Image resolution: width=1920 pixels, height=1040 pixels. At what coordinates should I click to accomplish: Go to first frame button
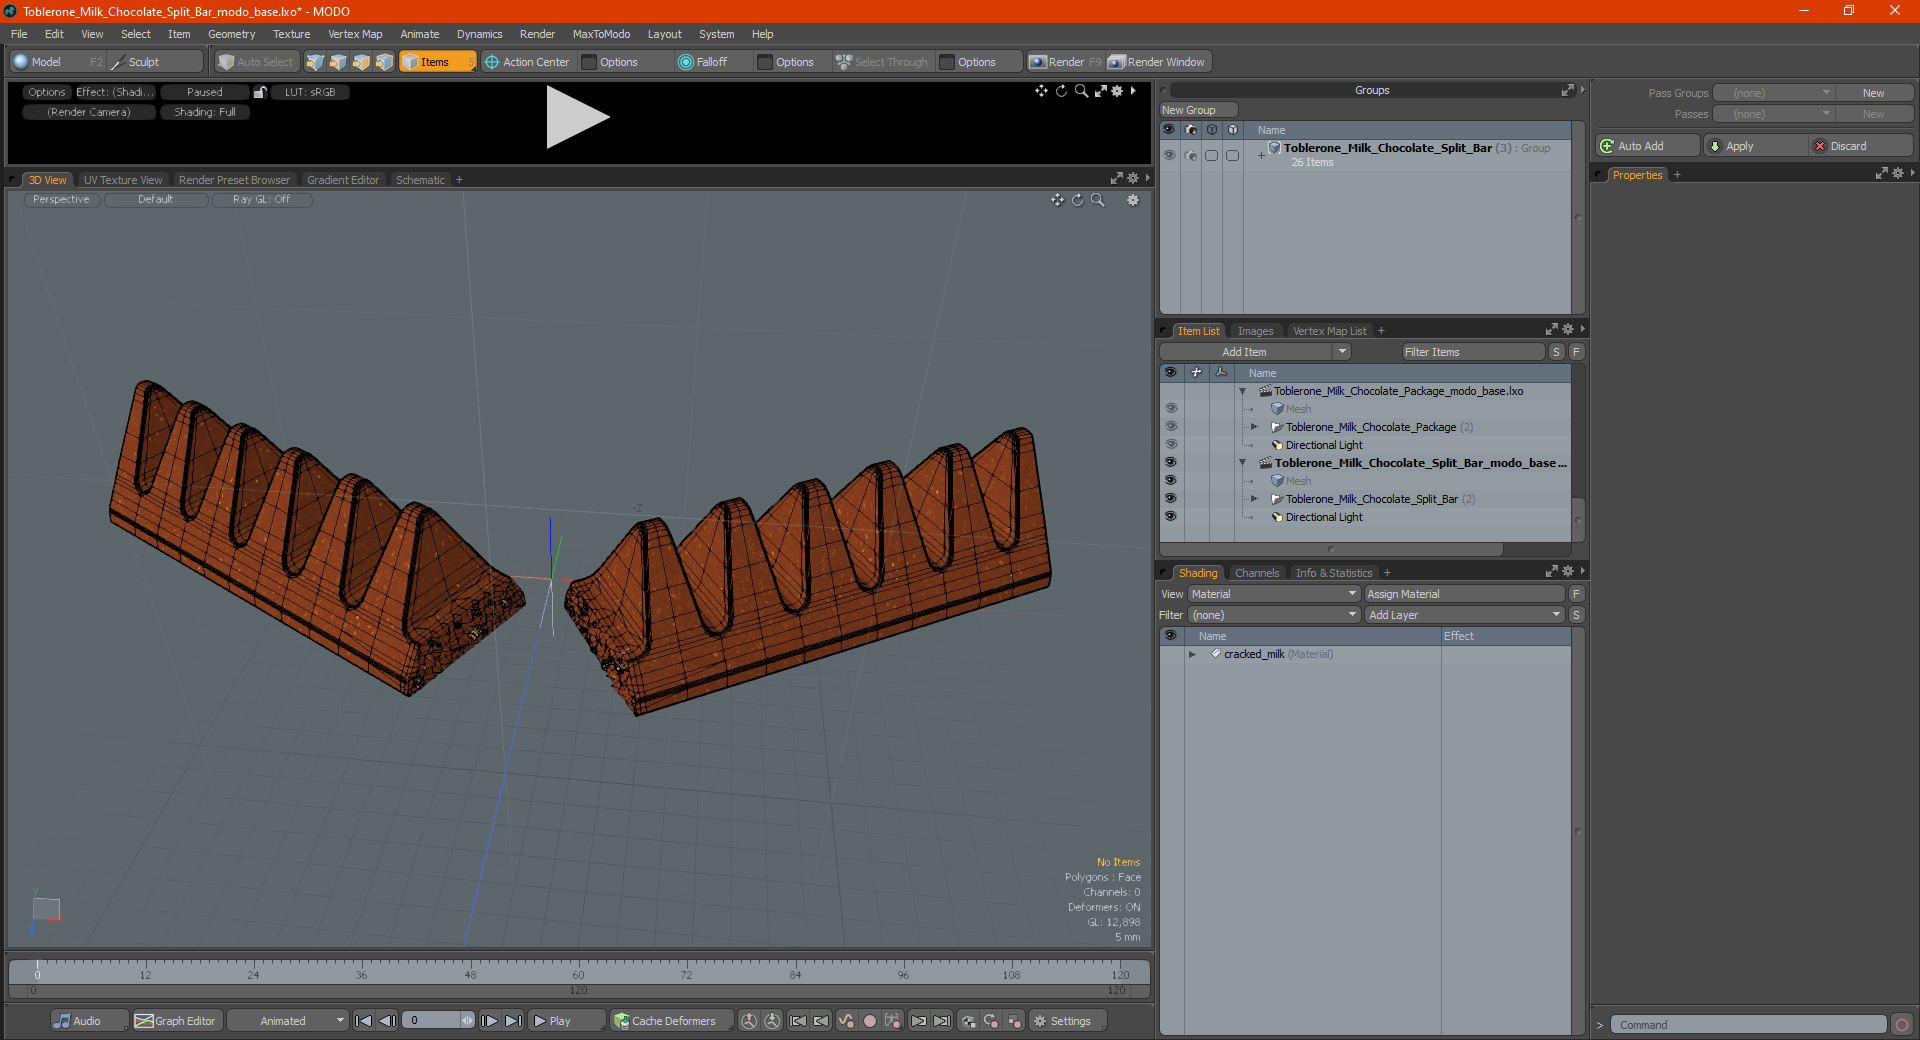(364, 1021)
